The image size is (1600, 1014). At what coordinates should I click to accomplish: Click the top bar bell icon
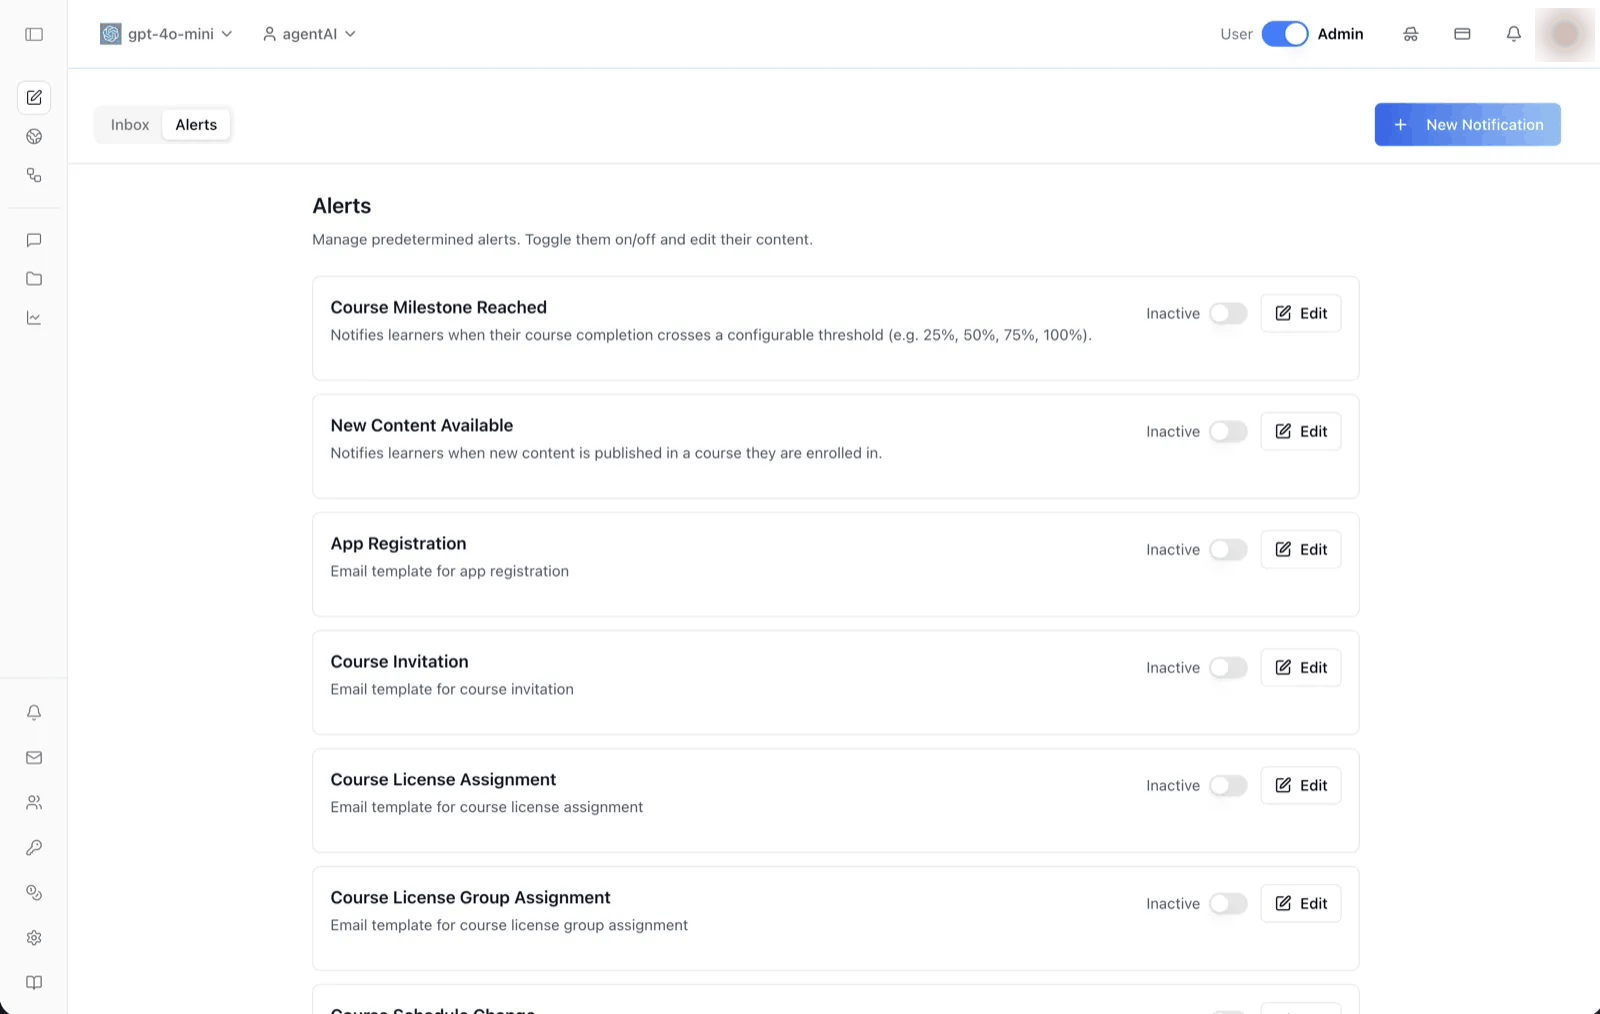coord(1514,34)
